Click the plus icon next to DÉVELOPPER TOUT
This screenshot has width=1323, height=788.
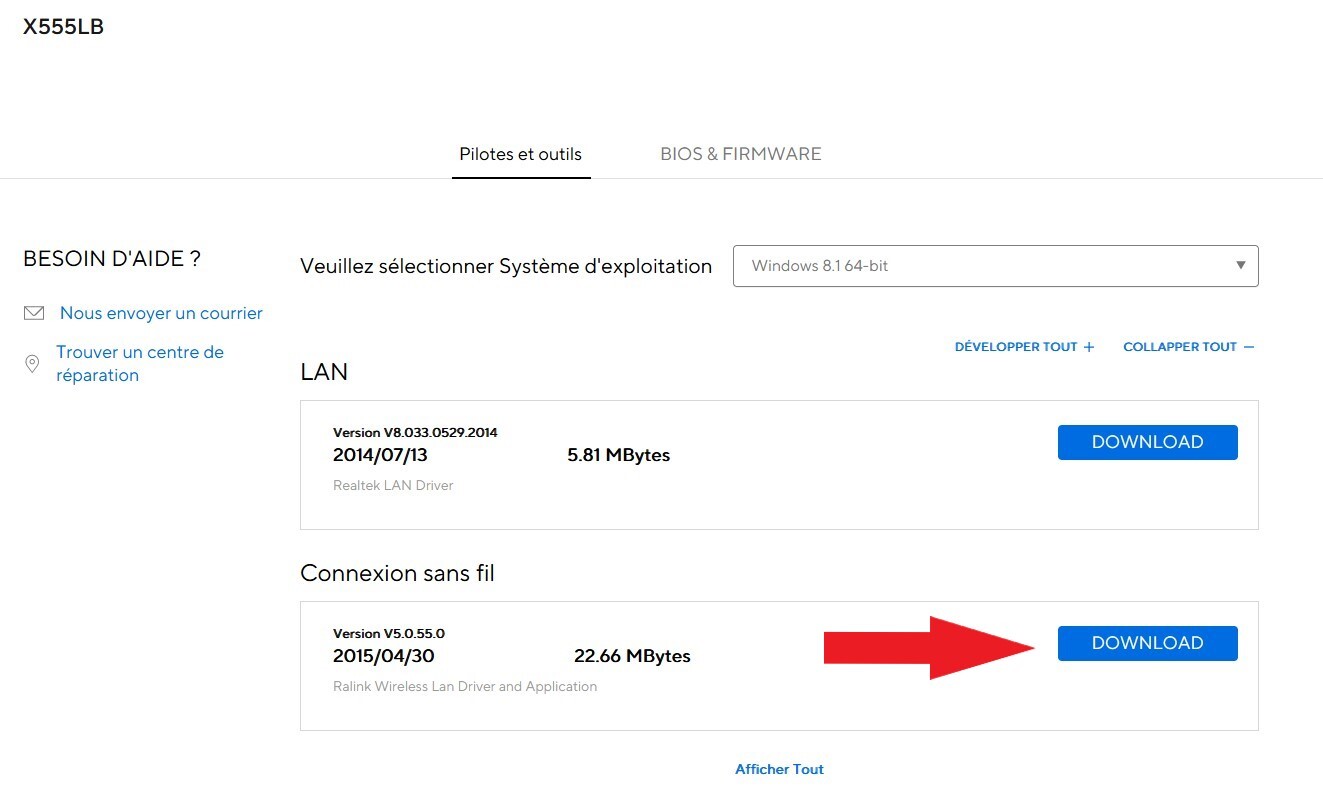[x=1089, y=347]
